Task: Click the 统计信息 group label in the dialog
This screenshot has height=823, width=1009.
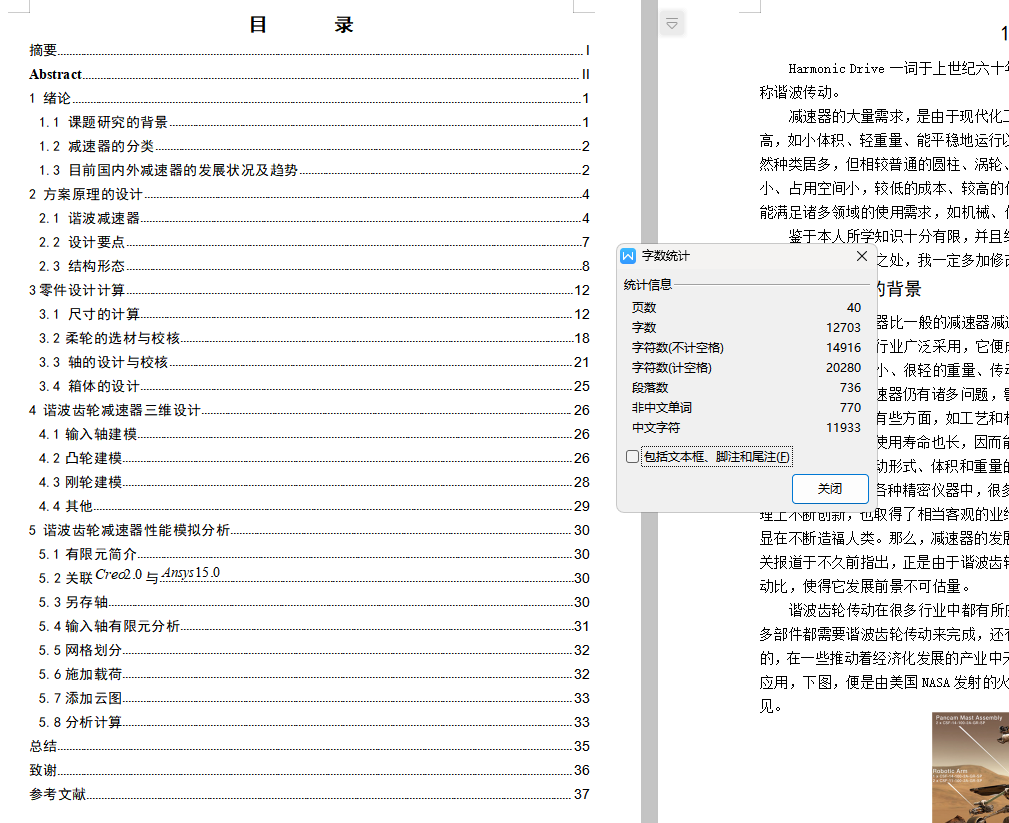Action: coord(645,285)
